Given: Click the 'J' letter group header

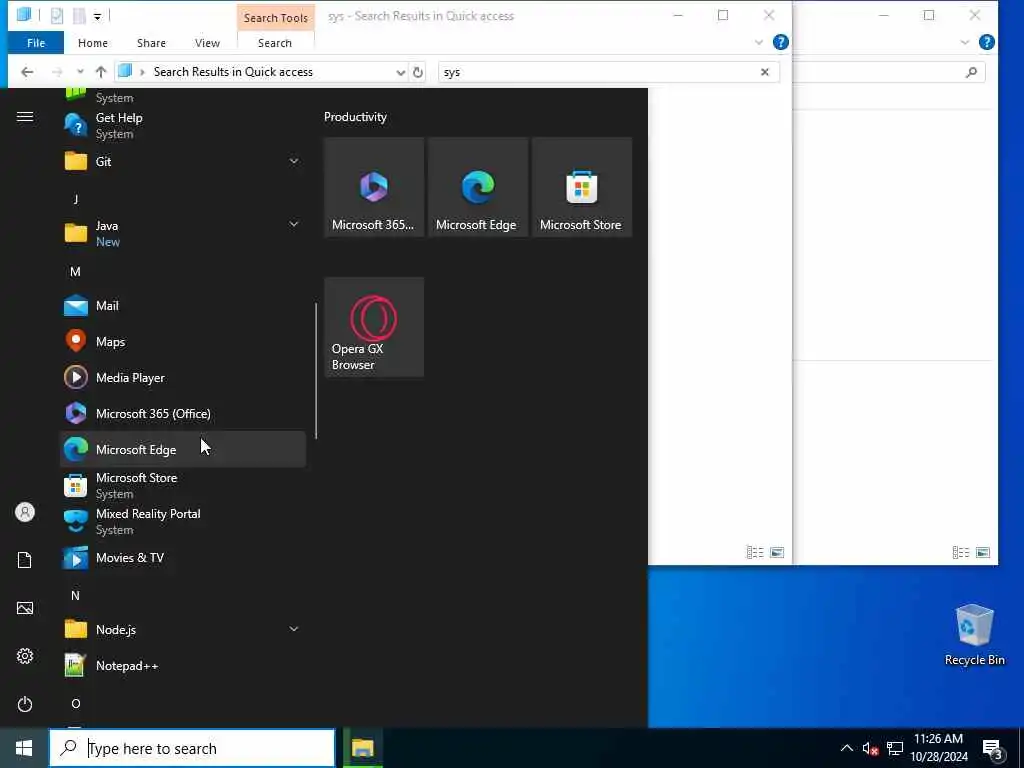Looking at the screenshot, I should pos(76,199).
